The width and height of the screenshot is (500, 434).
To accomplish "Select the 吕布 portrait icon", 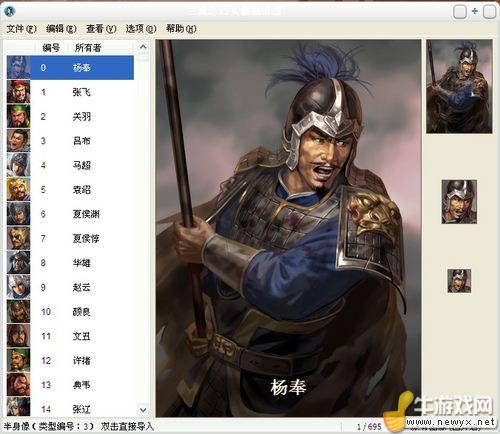I will pos(18,140).
